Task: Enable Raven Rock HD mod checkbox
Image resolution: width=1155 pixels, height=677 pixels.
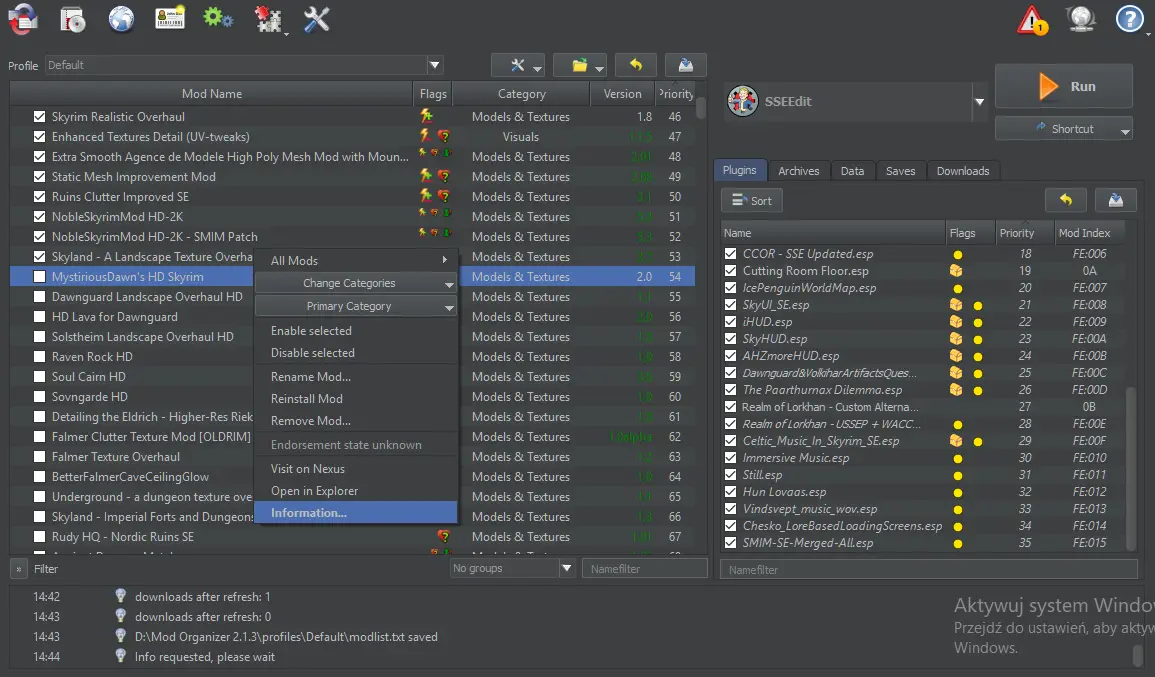Action: point(40,357)
